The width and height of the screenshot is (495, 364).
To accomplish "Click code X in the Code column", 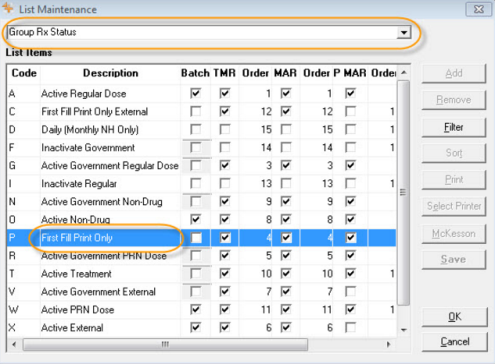I will click(x=12, y=328).
